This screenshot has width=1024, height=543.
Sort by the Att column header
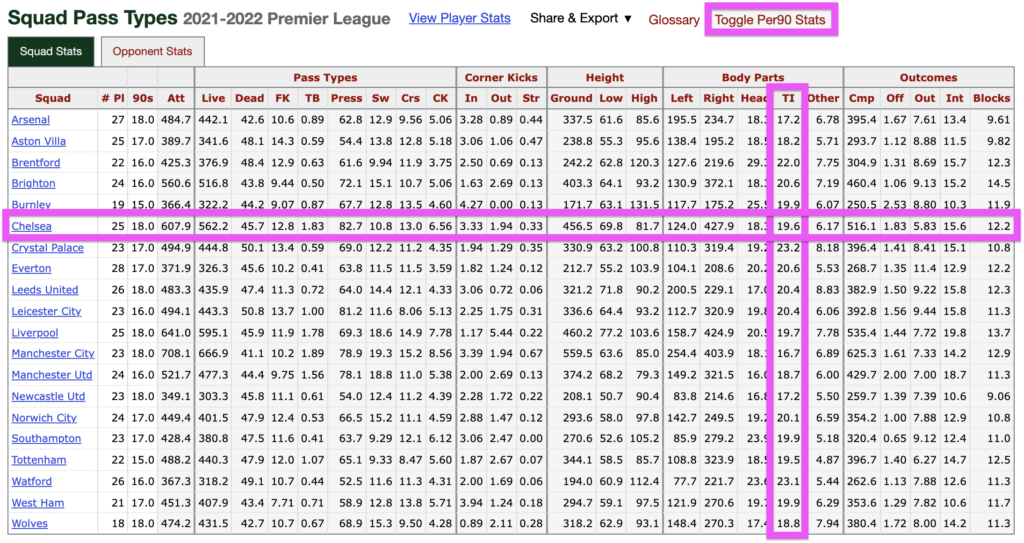click(x=176, y=98)
